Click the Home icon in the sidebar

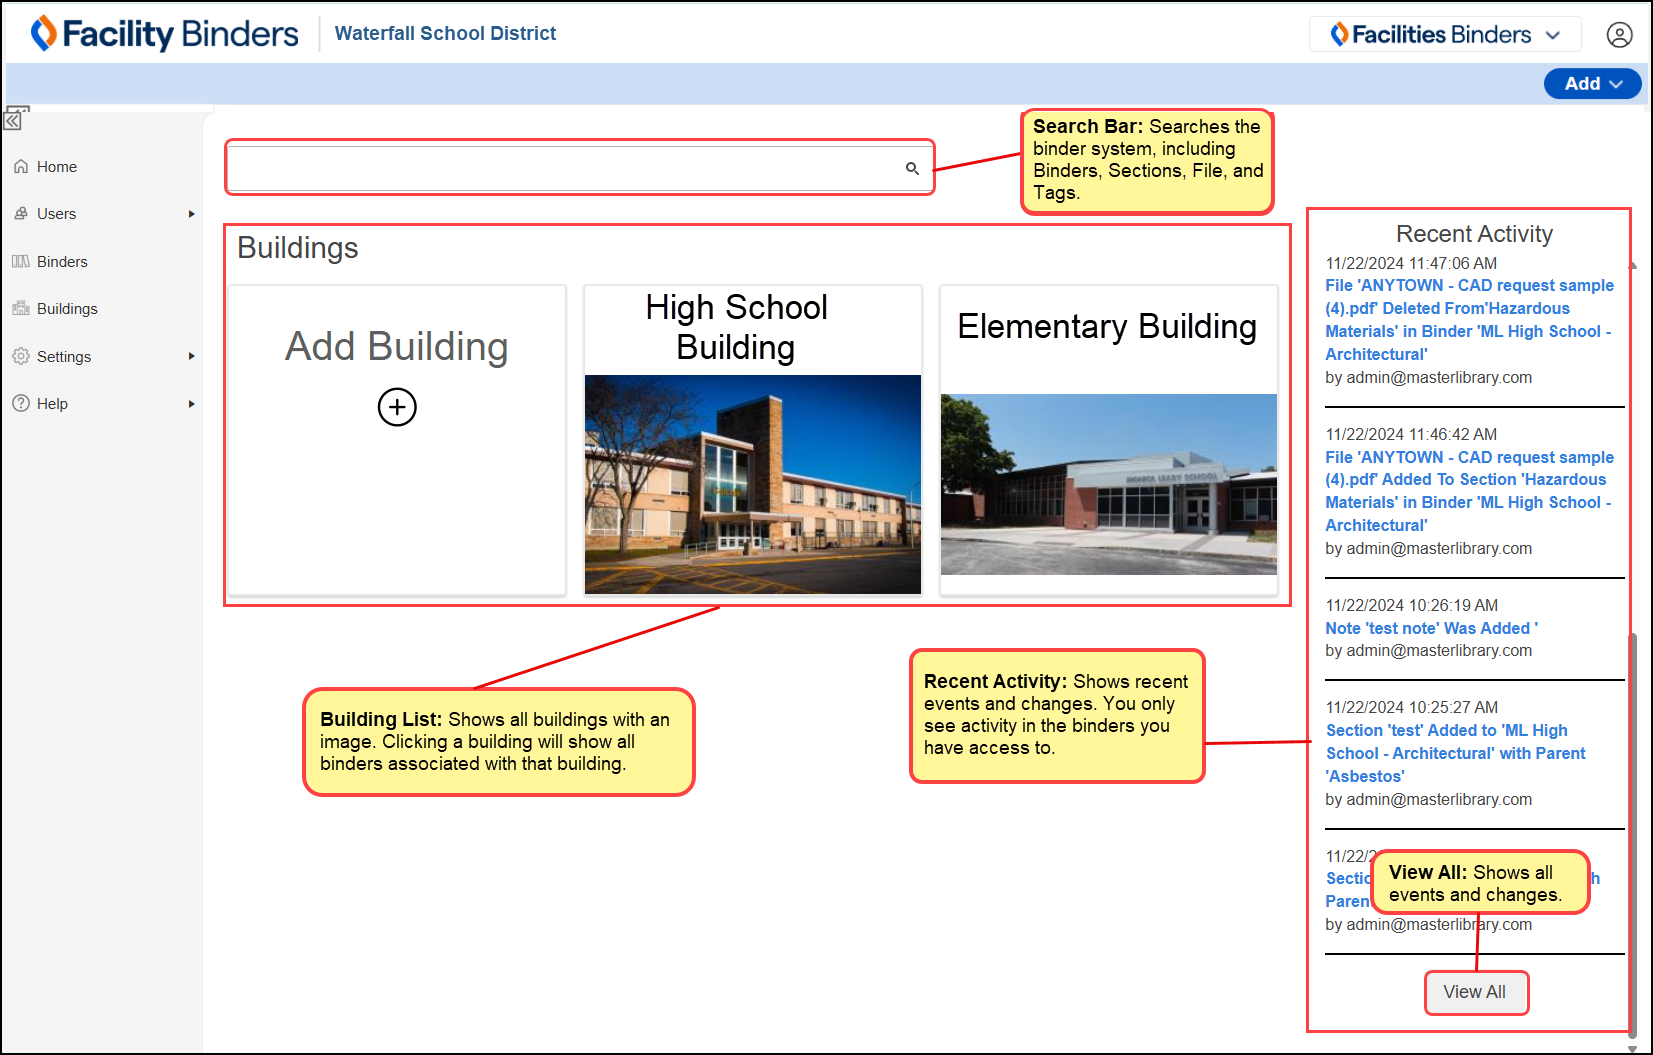click(21, 167)
